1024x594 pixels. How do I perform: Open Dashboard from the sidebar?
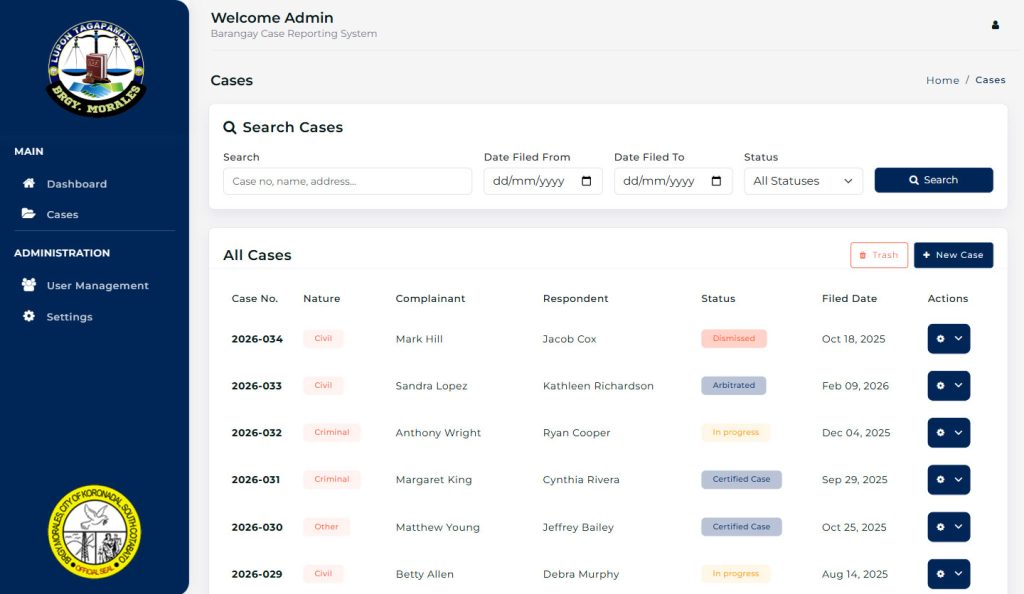(x=76, y=184)
